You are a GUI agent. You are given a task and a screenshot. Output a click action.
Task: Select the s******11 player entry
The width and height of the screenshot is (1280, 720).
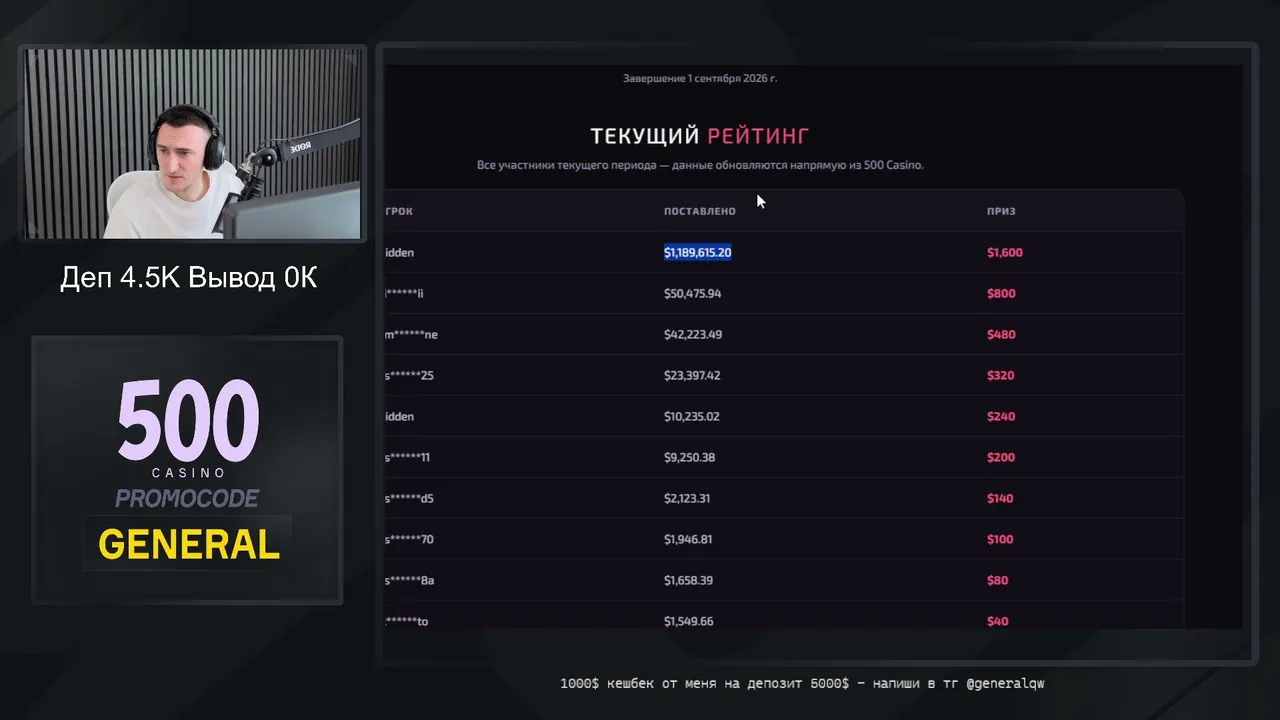pyautogui.click(x=408, y=457)
